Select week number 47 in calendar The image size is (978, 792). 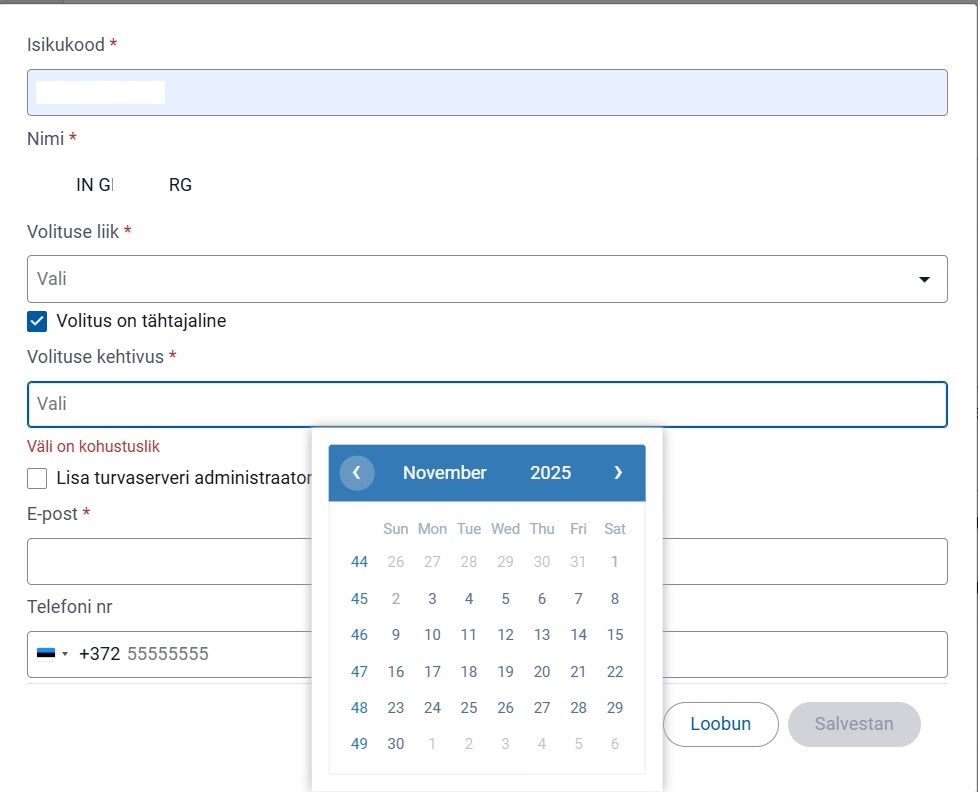[x=359, y=672]
